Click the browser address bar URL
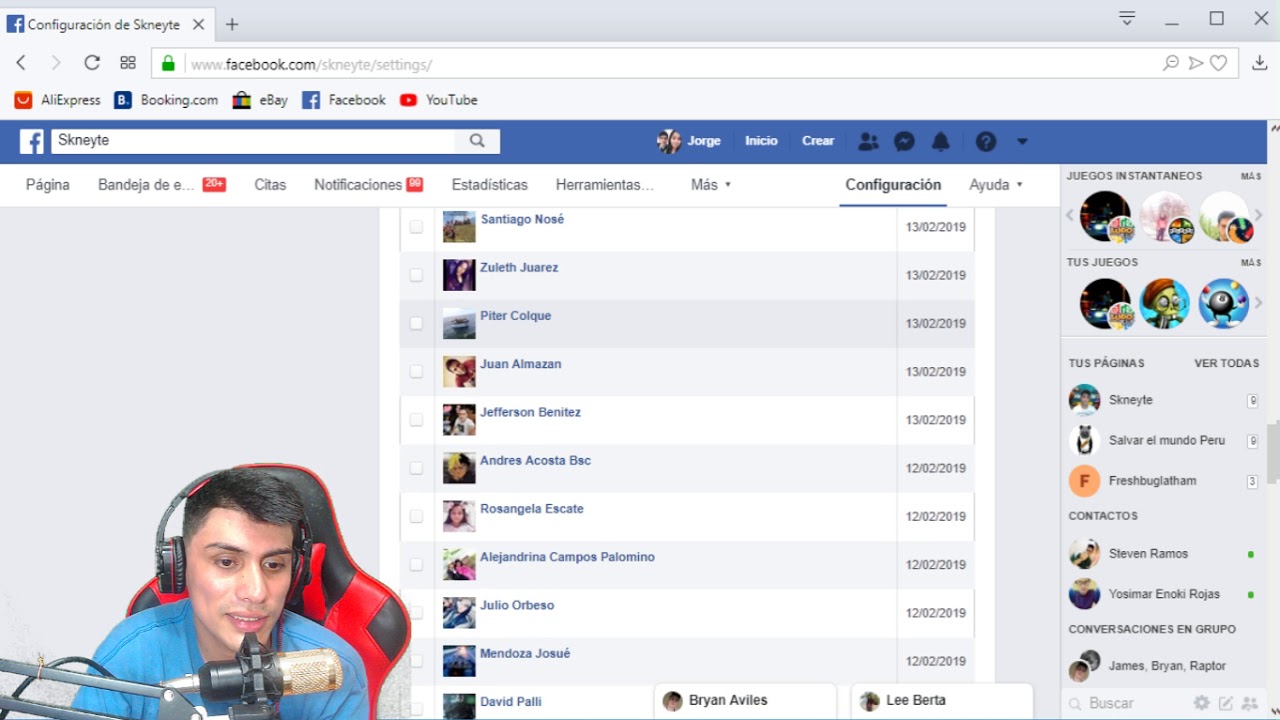Image resolution: width=1280 pixels, height=720 pixels. click(311, 64)
